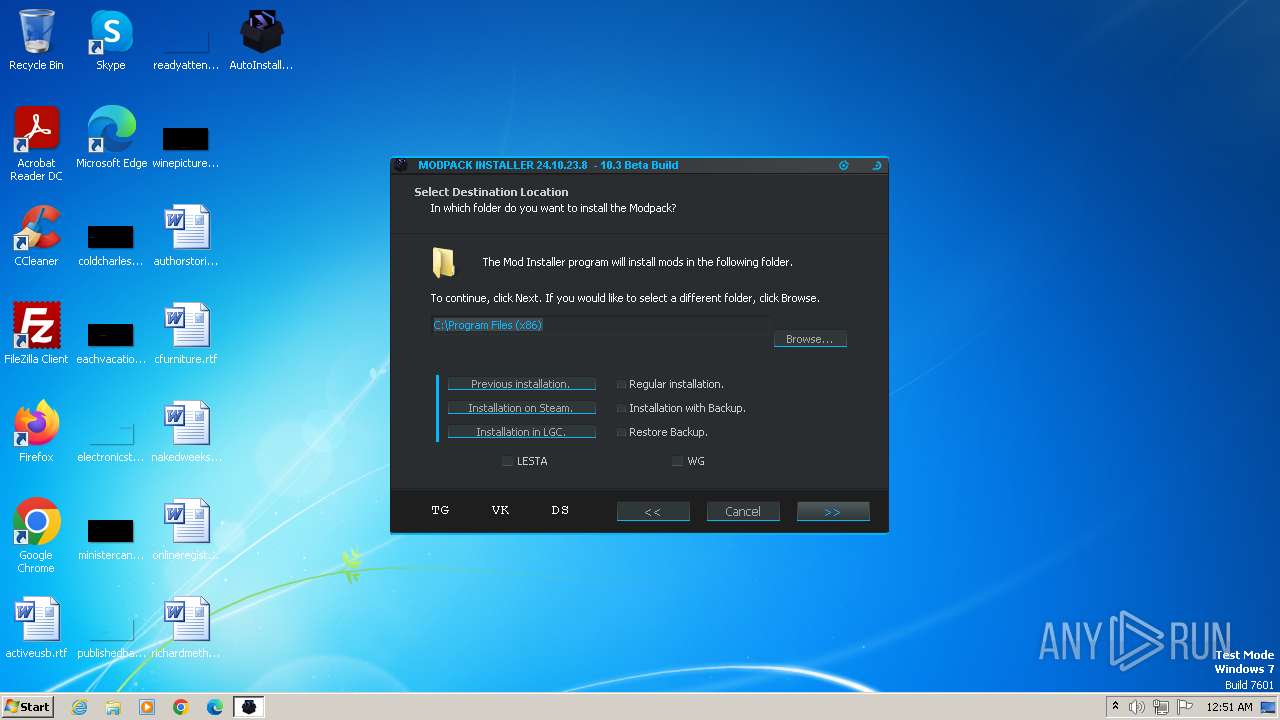The image size is (1280, 720).
Task: Click the Browse... button
Action: (x=810, y=339)
